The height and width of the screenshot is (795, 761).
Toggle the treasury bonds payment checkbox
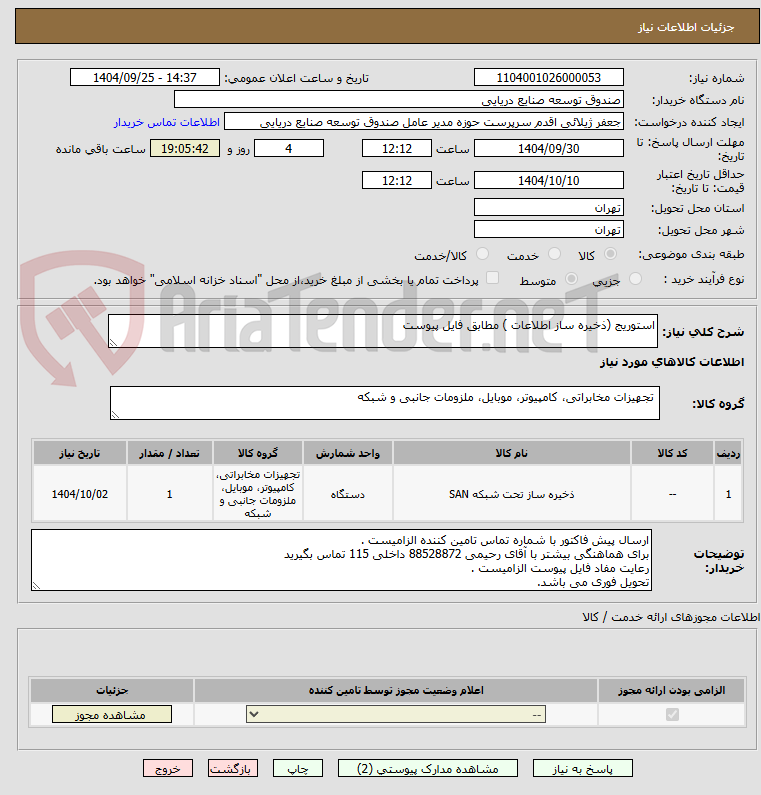[492, 277]
